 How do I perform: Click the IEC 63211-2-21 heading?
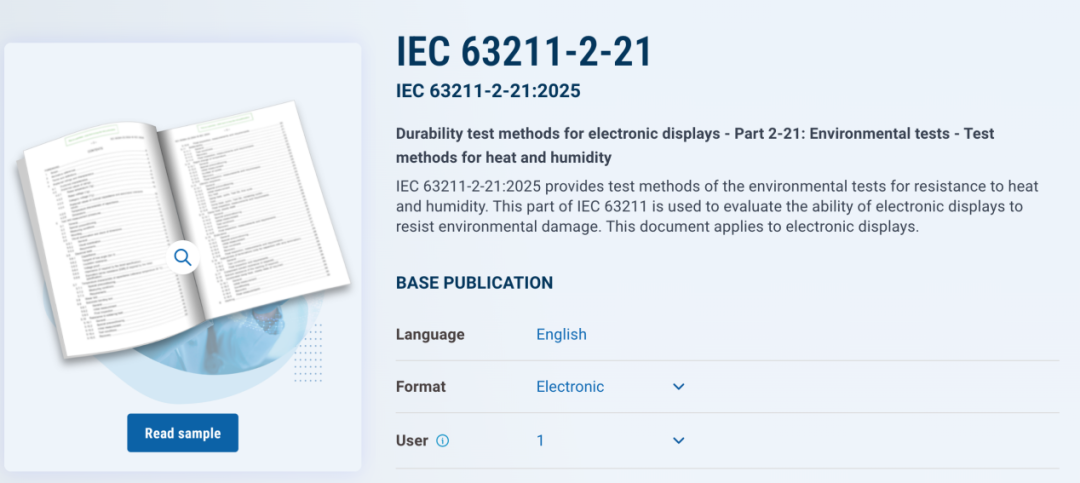[x=524, y=52]
